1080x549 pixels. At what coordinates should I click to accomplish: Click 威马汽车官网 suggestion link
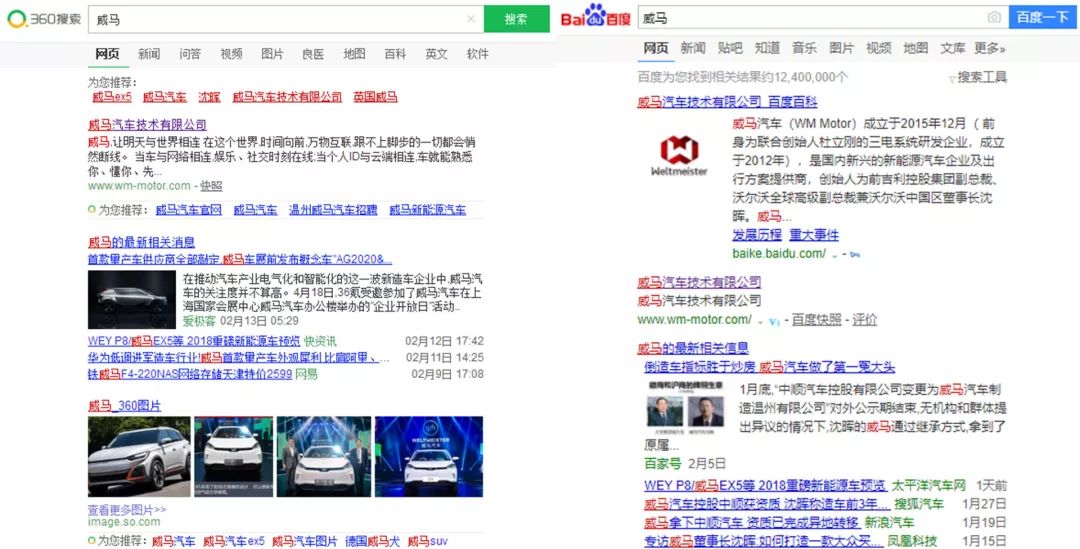point(189,210)
